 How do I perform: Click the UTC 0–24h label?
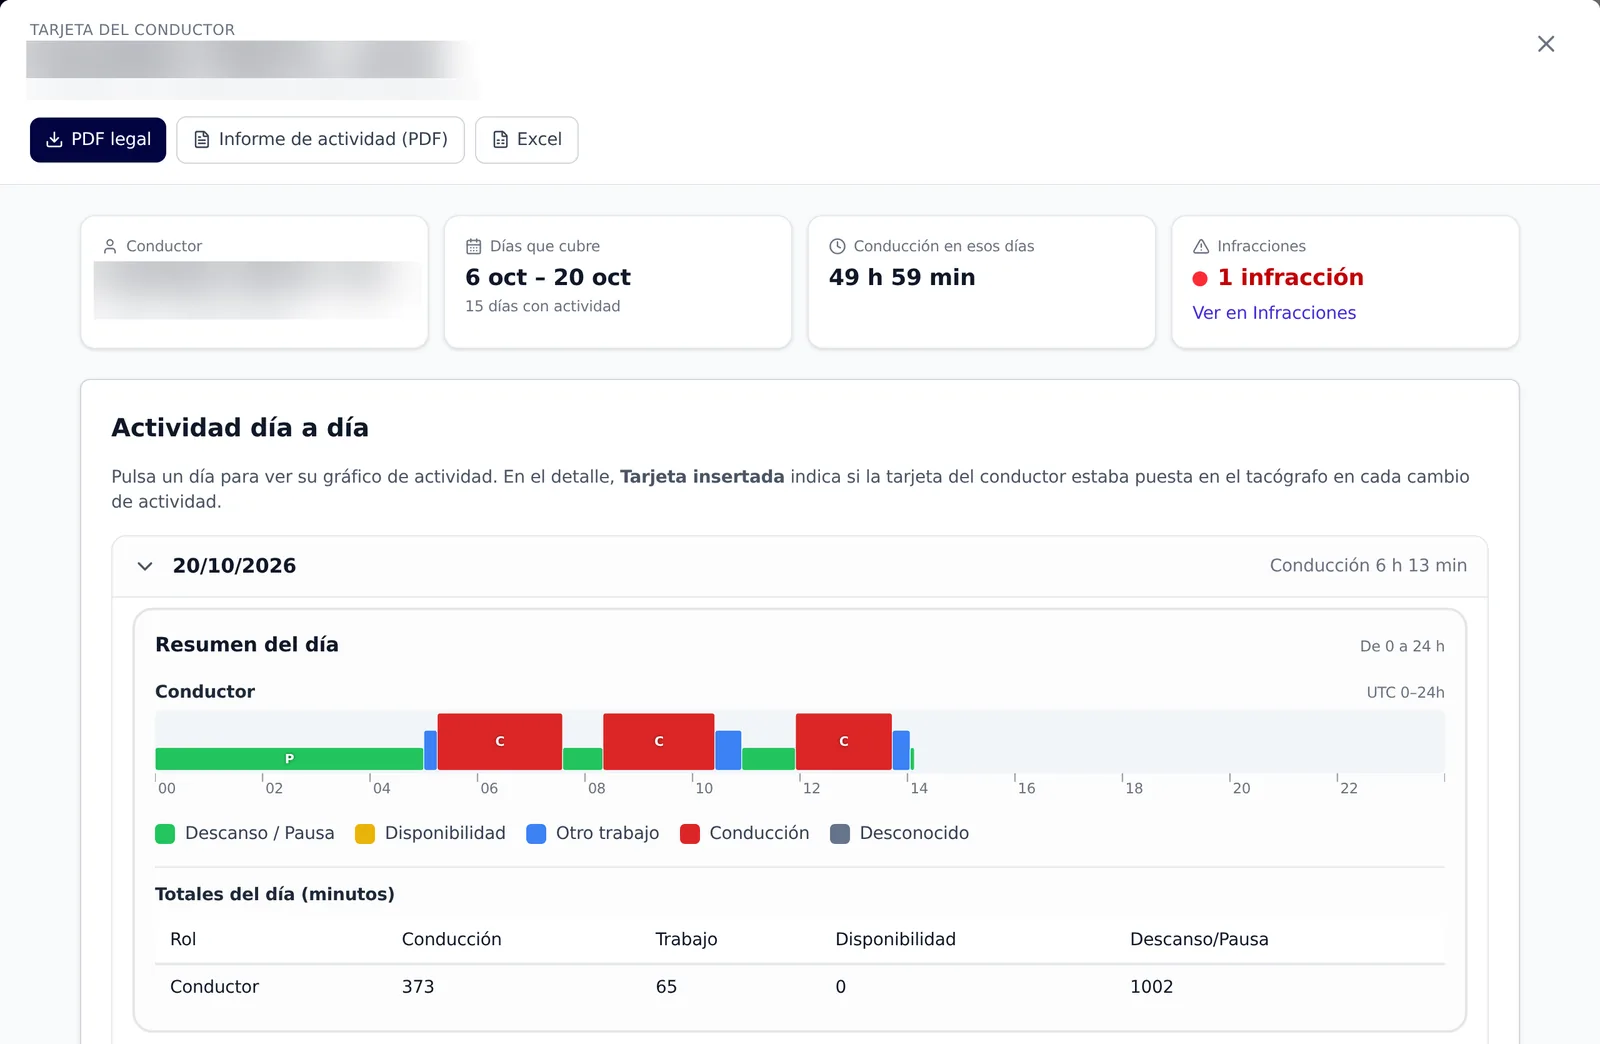coord(1405,693)
